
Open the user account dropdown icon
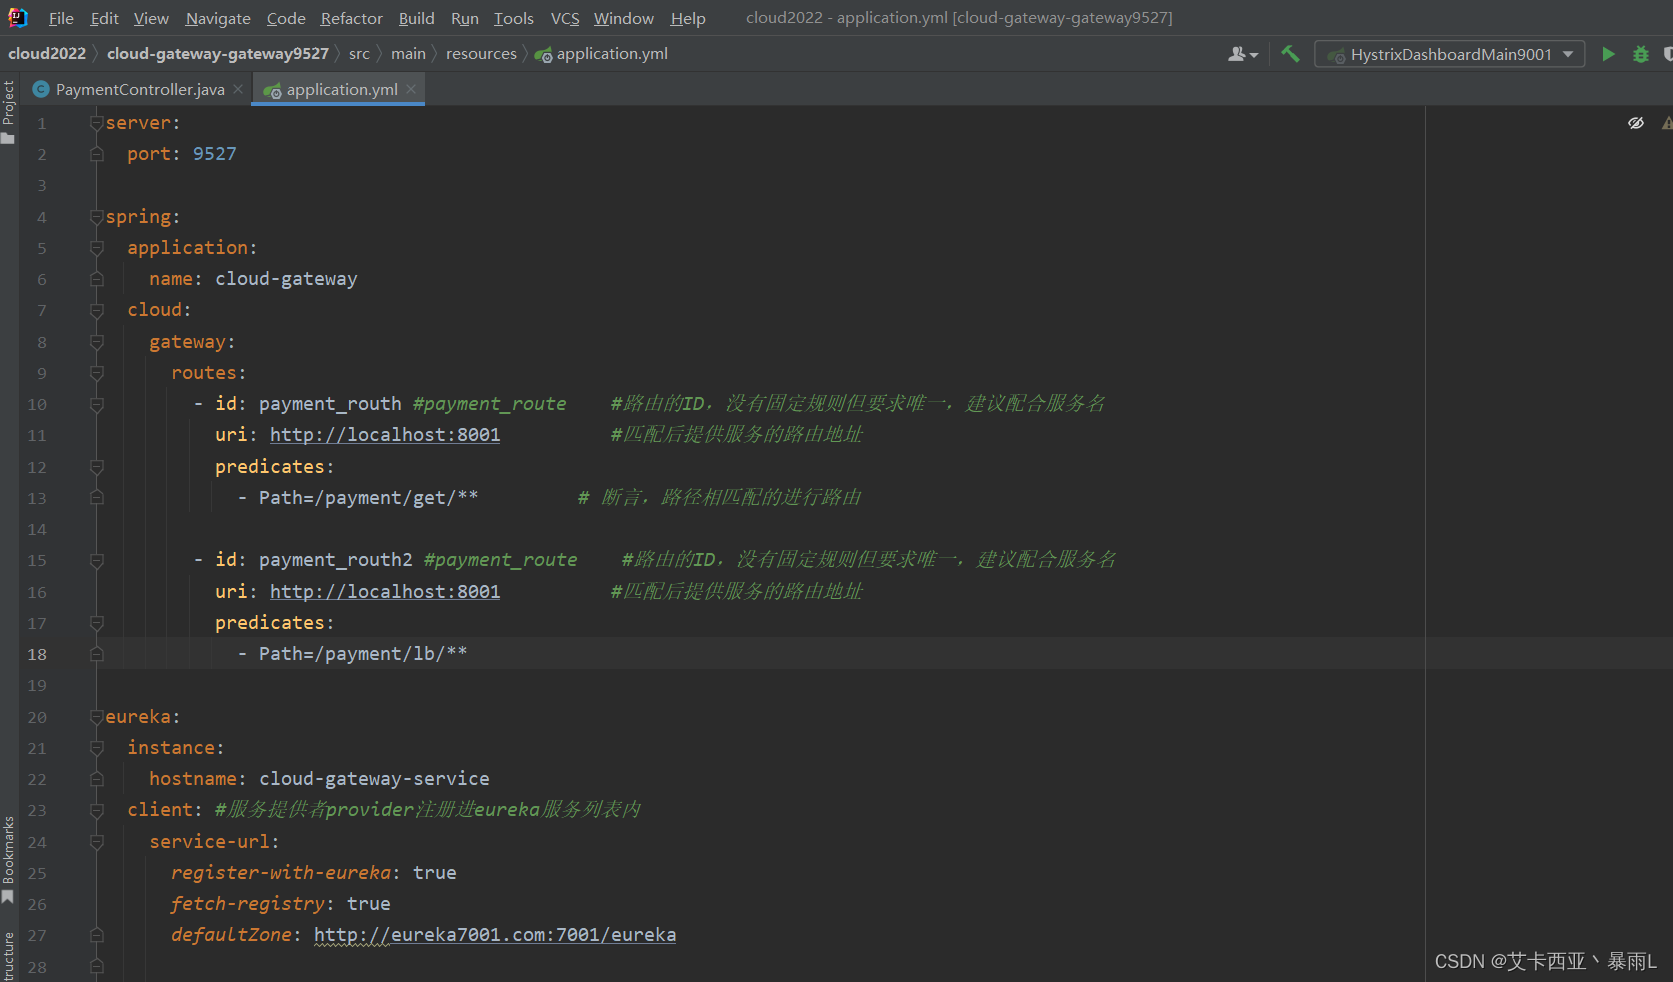coord(1242,54)
